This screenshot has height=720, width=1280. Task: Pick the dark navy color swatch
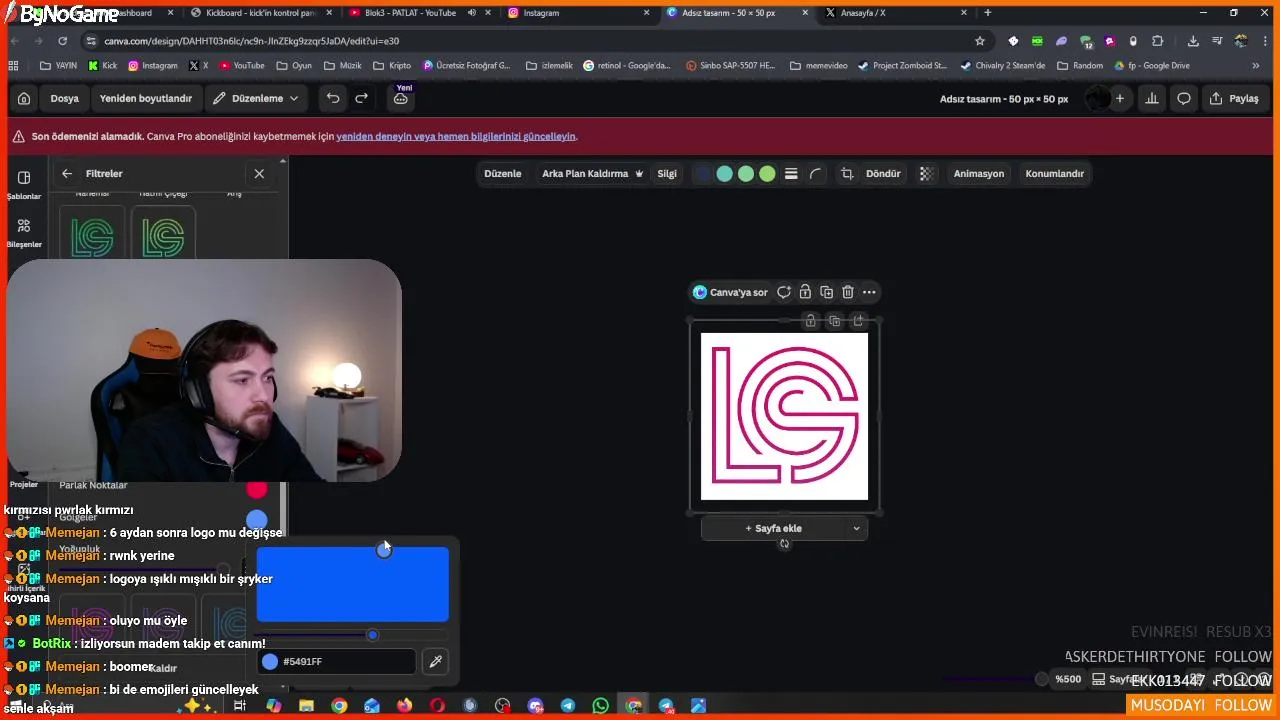point(703,173)
